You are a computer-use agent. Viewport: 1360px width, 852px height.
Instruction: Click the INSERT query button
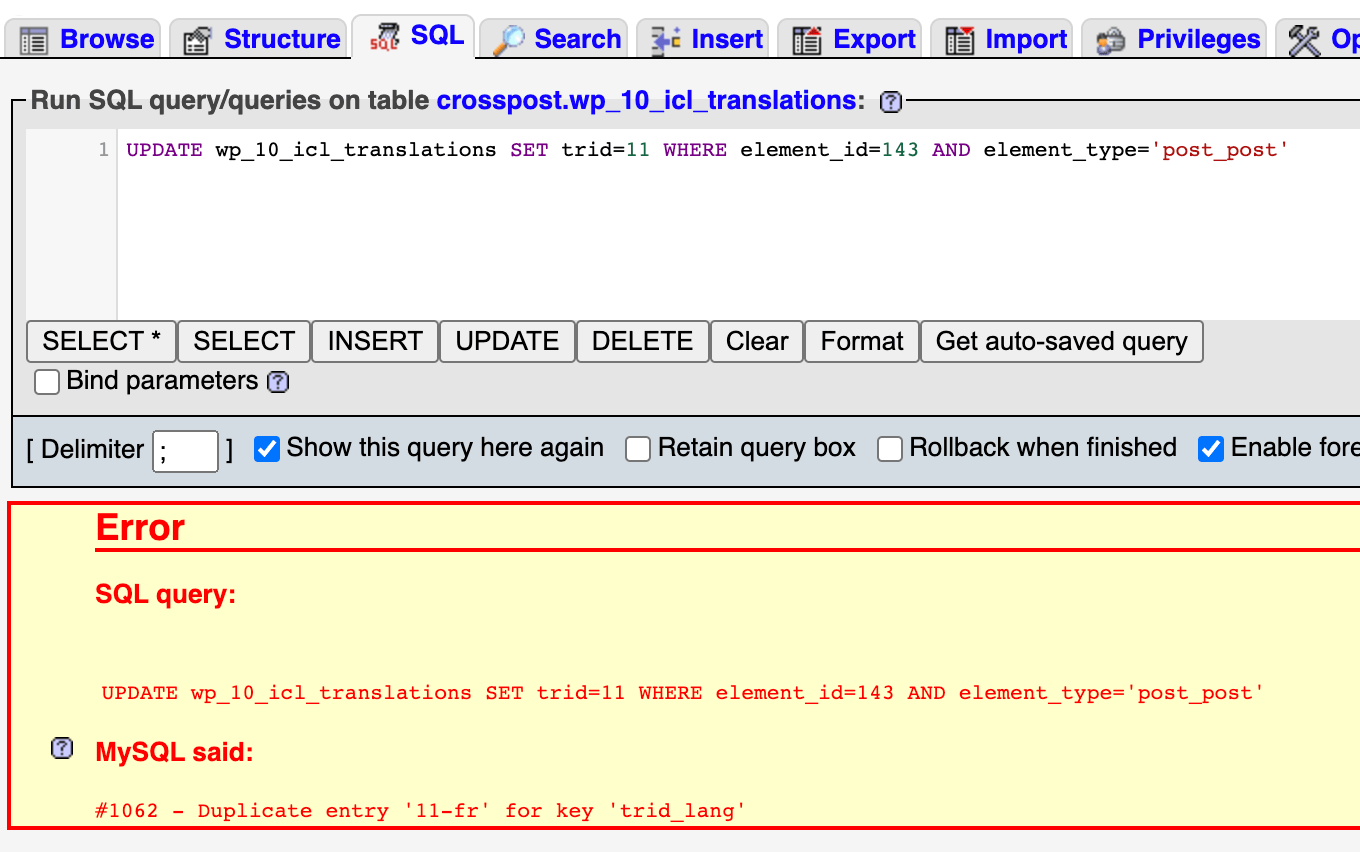point(375,341)
